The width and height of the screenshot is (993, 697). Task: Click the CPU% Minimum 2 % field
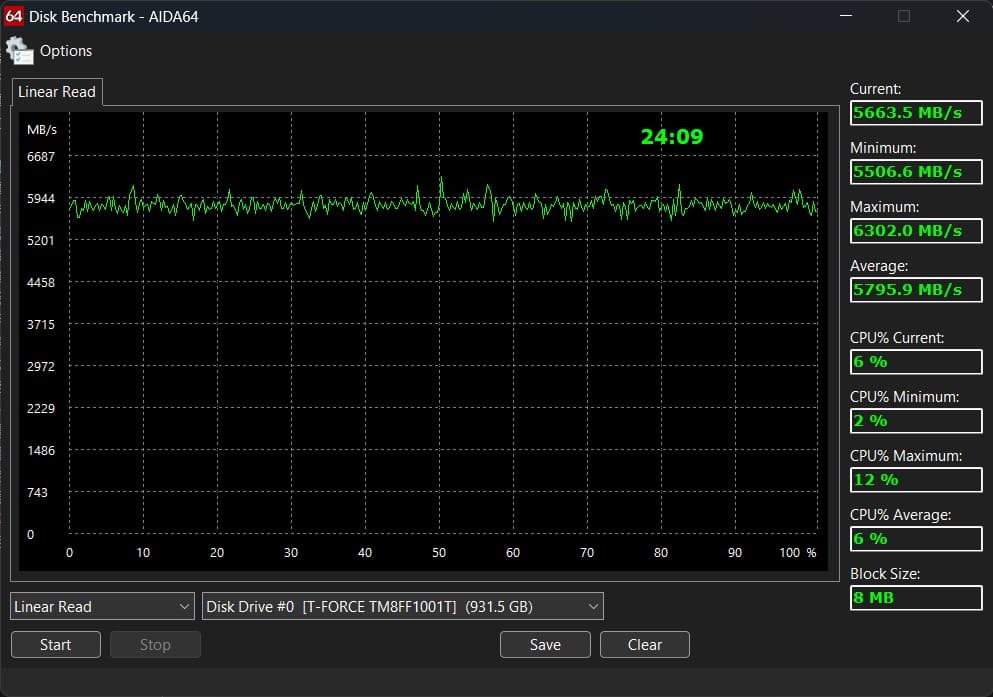coord(916,420)
